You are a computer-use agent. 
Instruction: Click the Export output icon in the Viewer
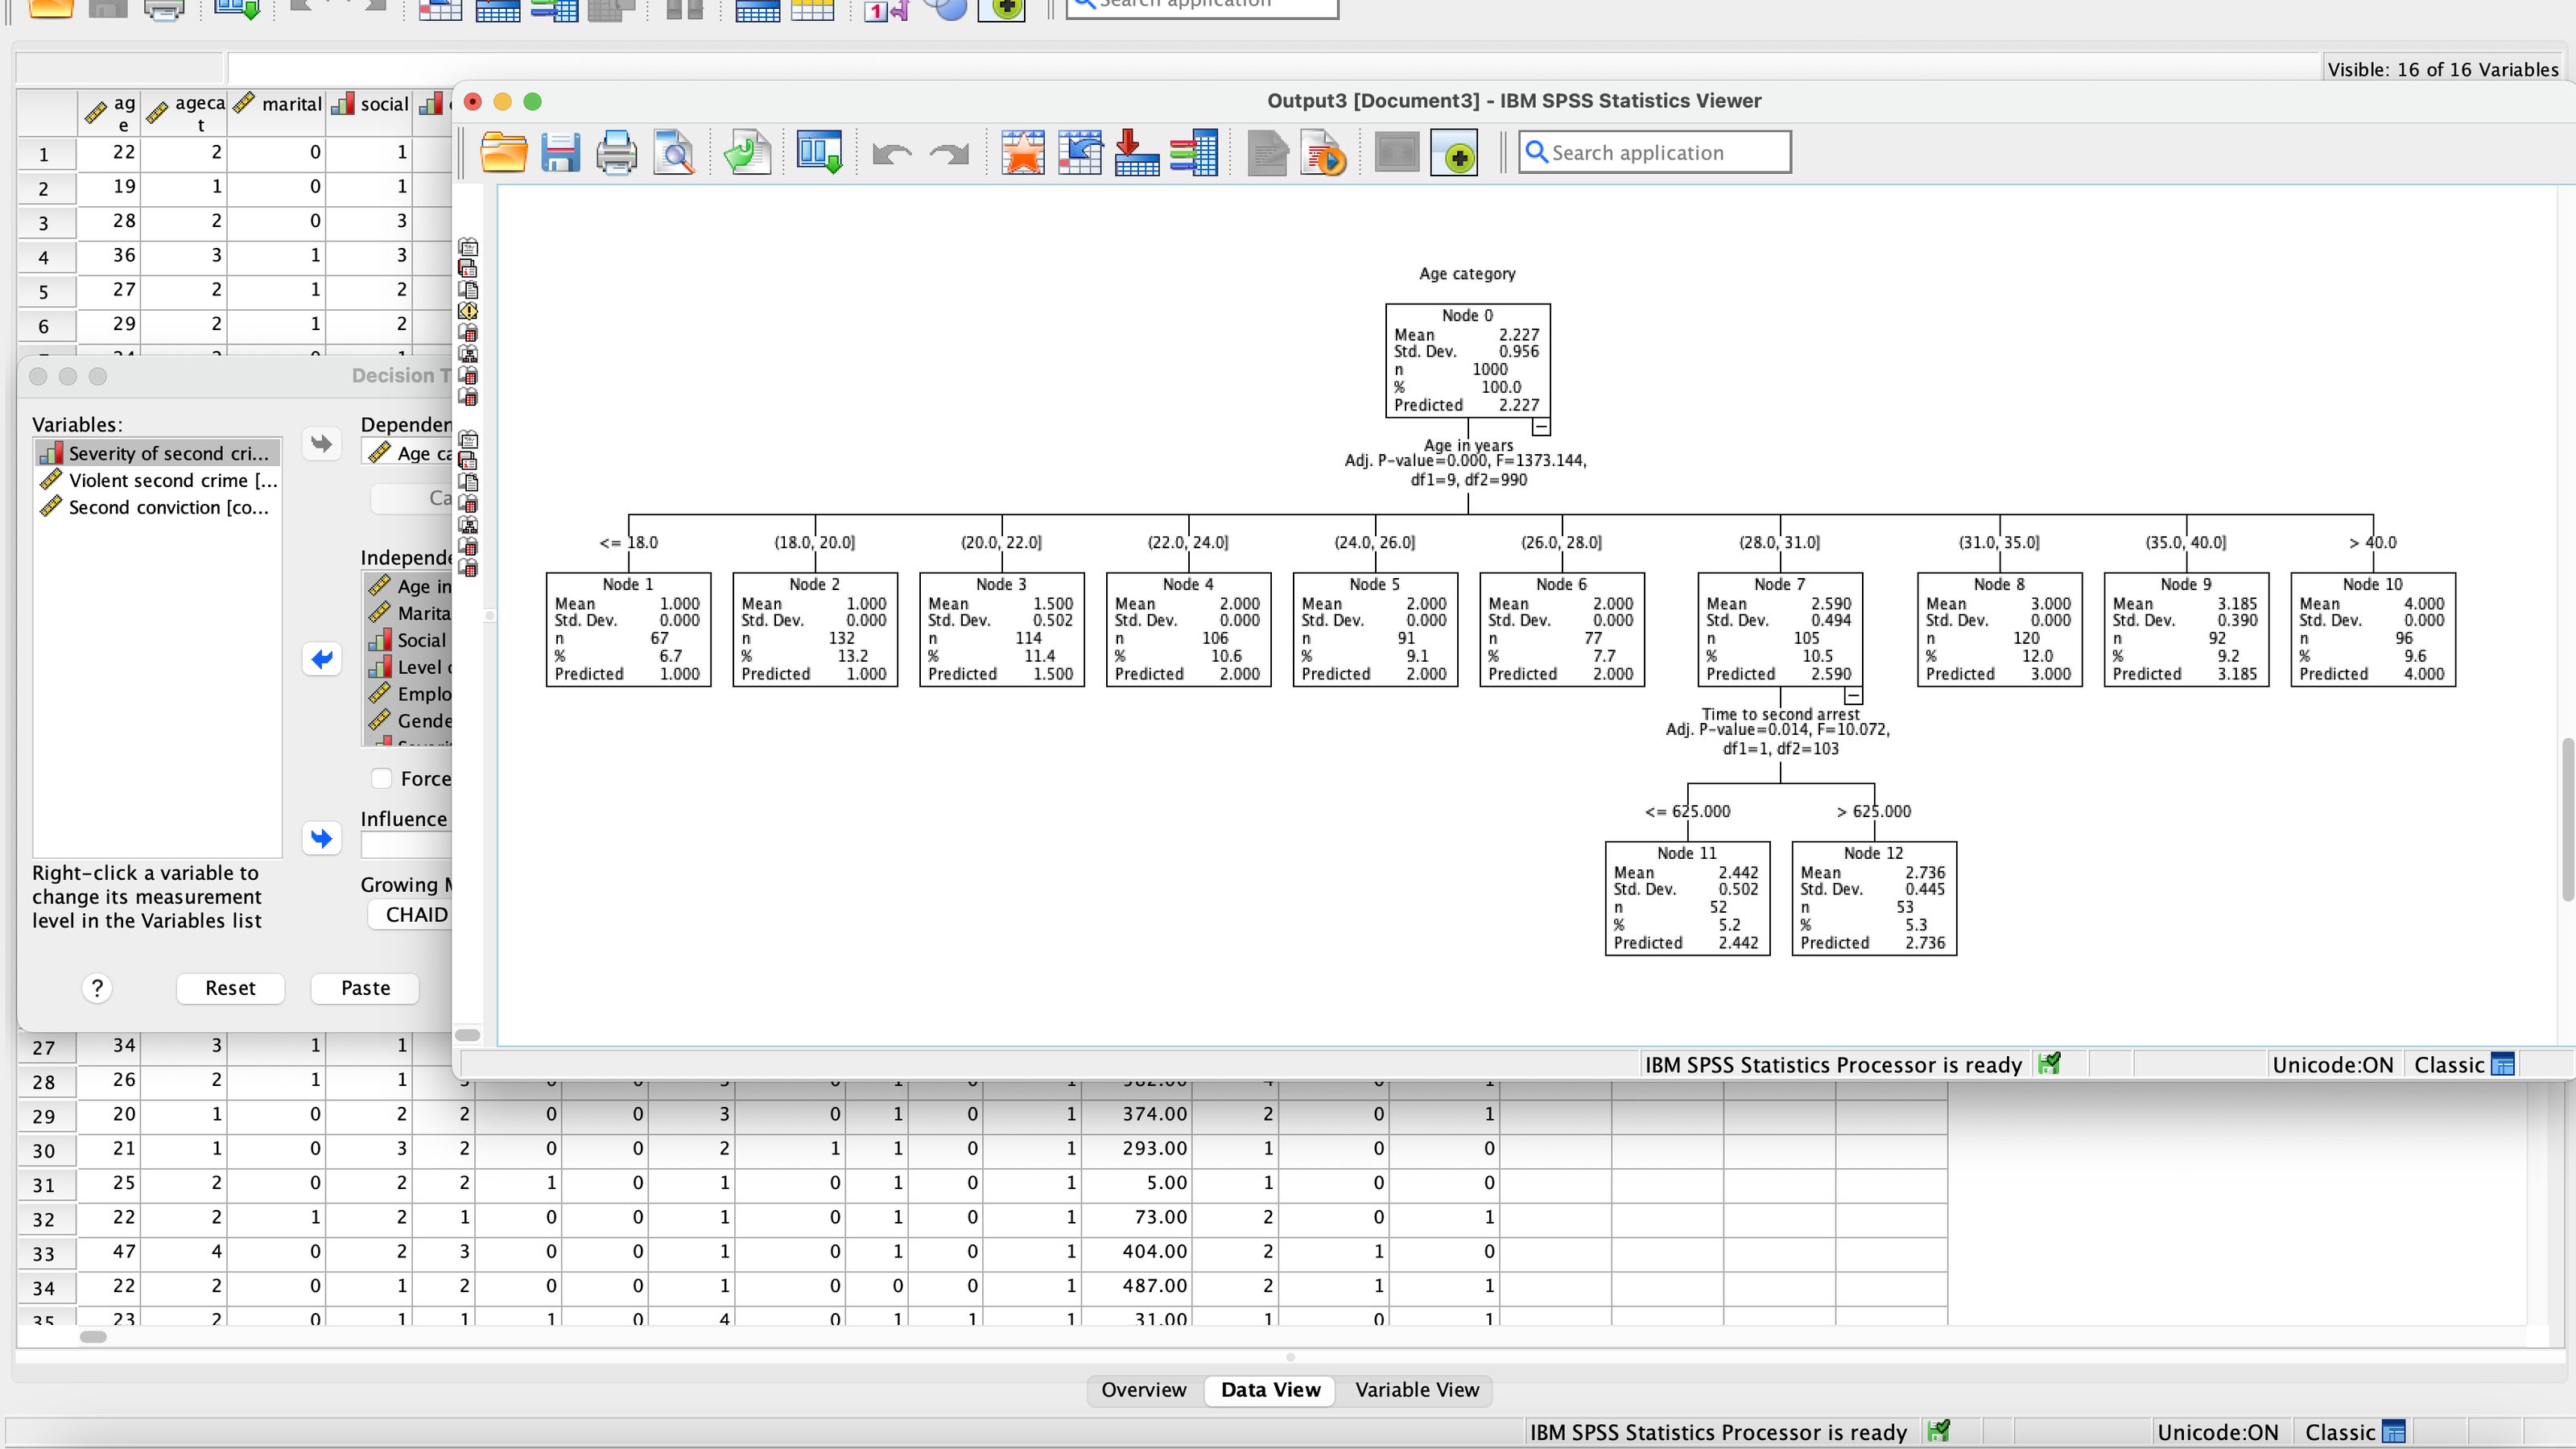pos(747,153)
